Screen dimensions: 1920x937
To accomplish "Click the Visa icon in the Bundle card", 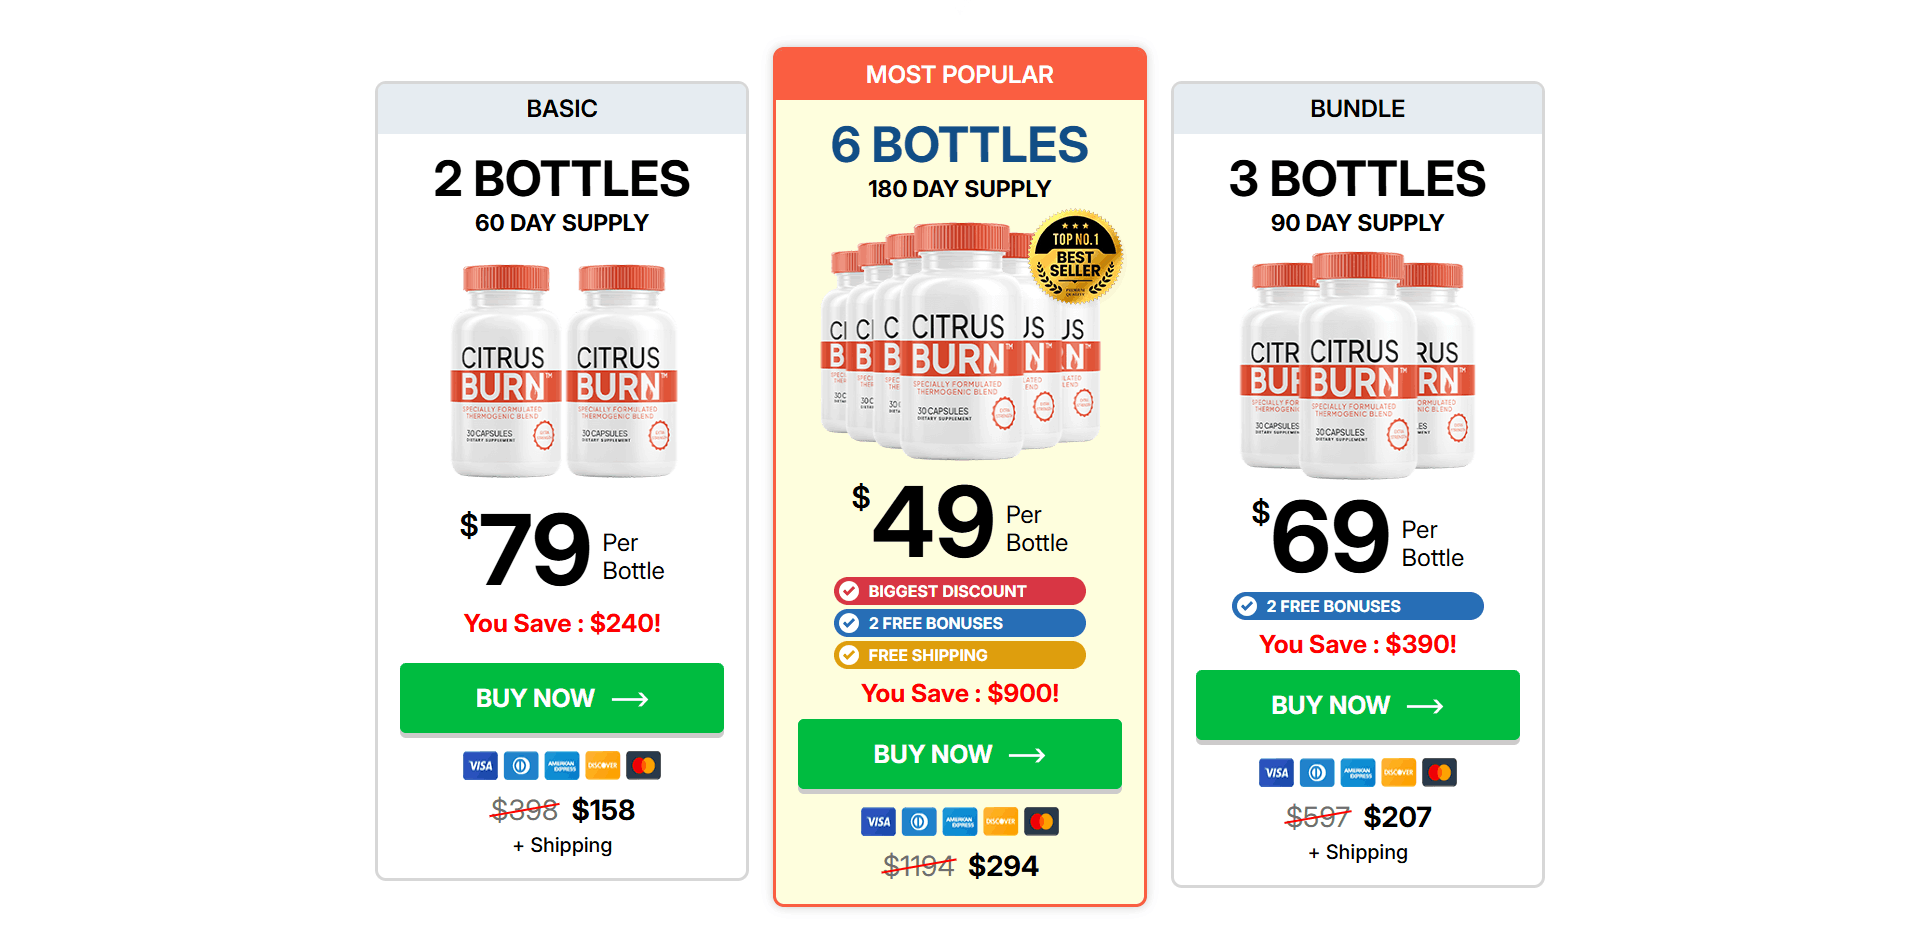I will click(x=1276, y=773).
